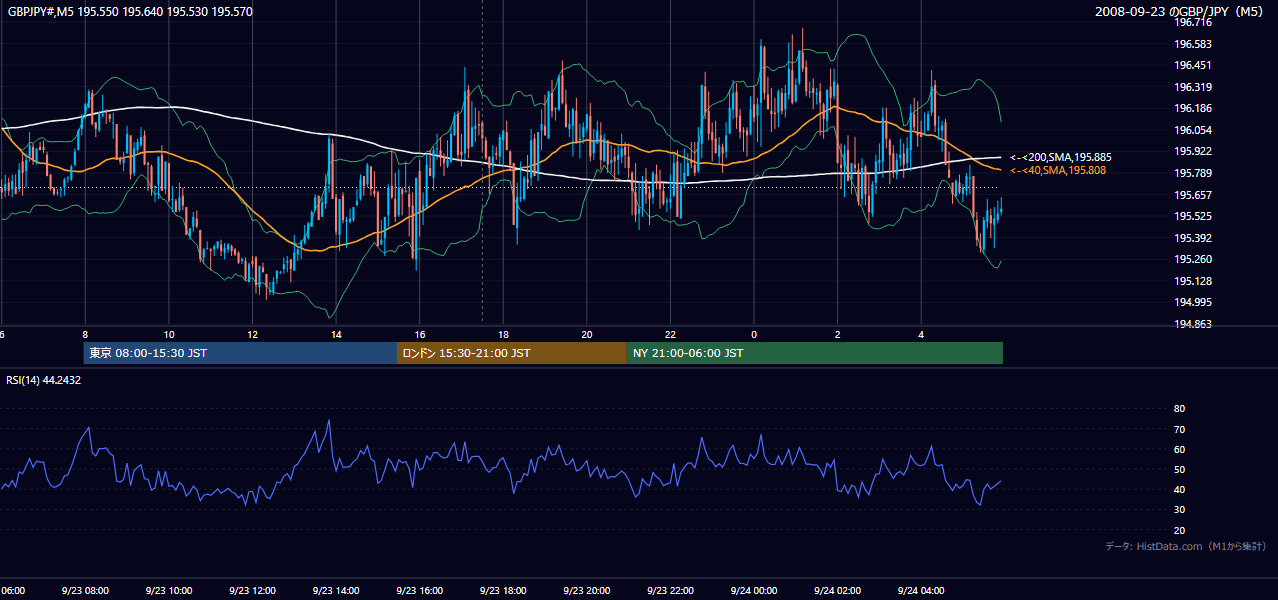Click the 9/23 22:00 time axis label
Screen dimensions: 1278x600
coord(670,591)
